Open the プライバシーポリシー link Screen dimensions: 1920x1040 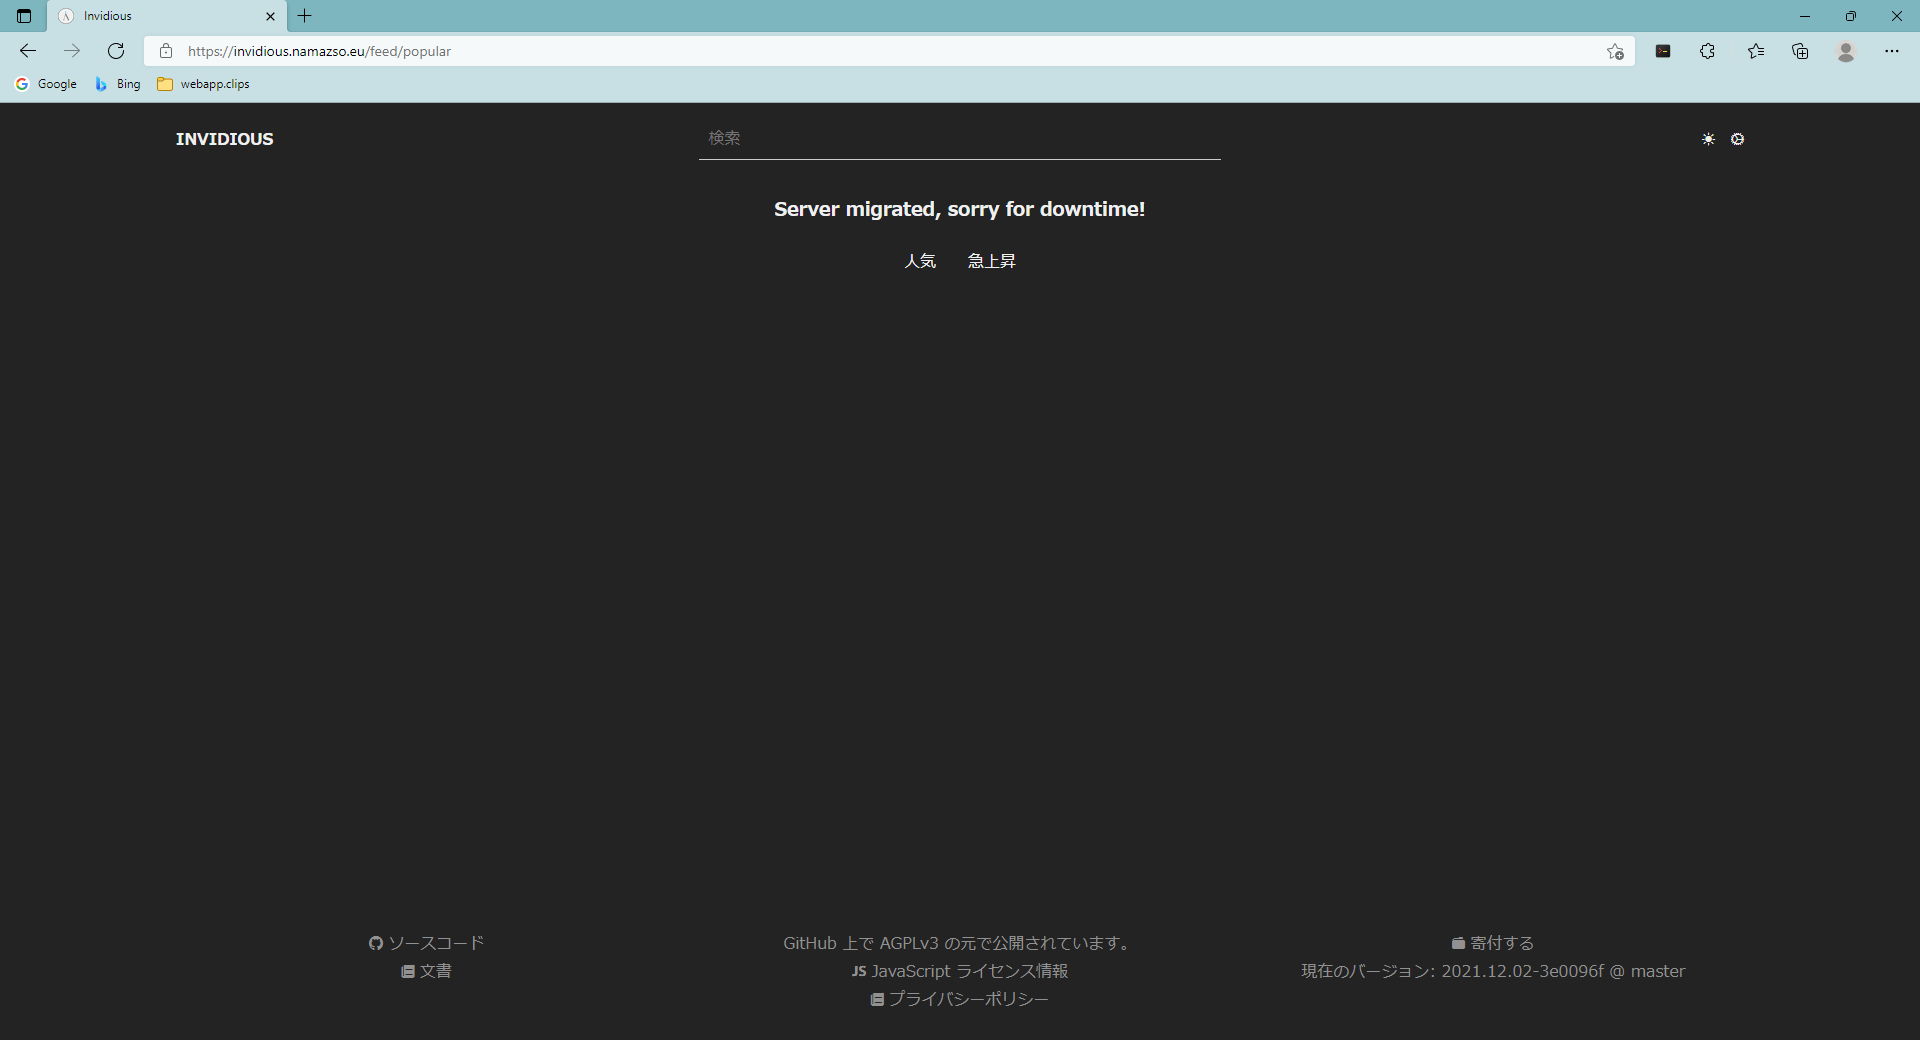(x=959, y=999)
